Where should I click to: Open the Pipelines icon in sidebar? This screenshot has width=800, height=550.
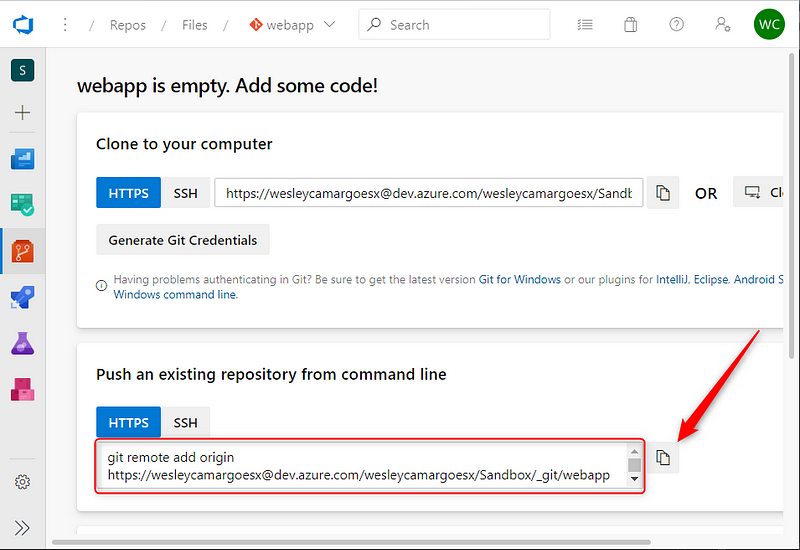pos(22,297)
